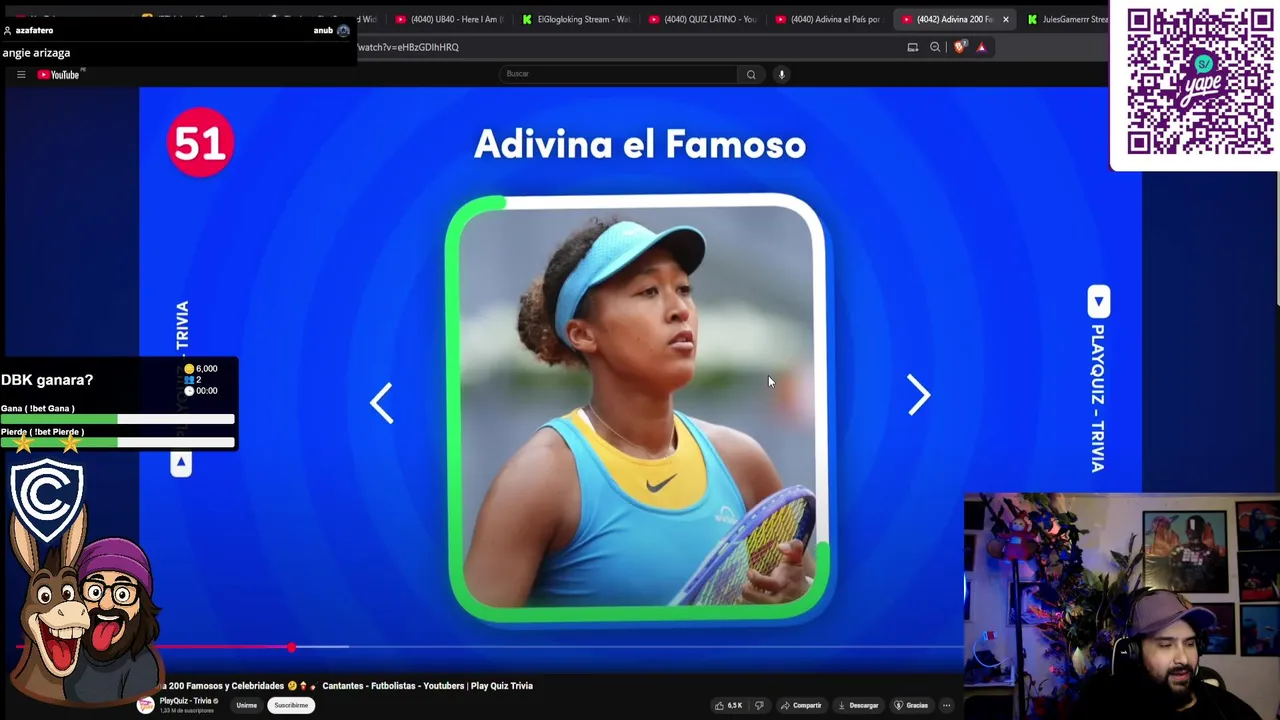Click the Adivina el Famoso heading
1280x720 pixels.
click(x=640, y=145)
